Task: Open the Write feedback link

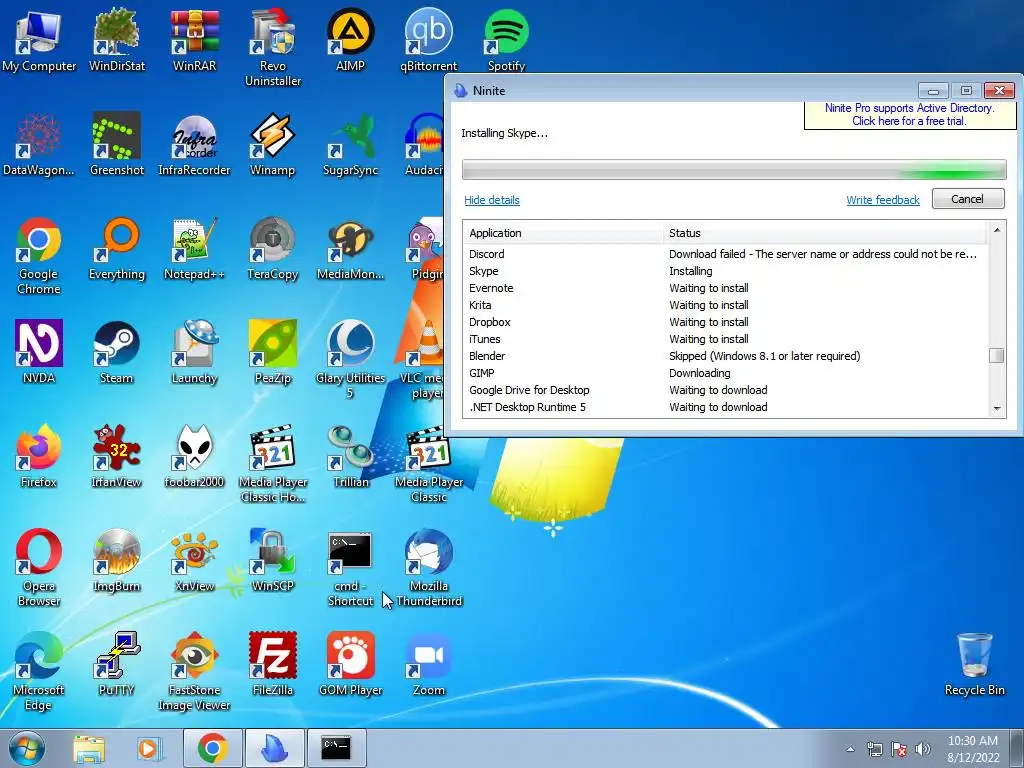Action: 883,200
